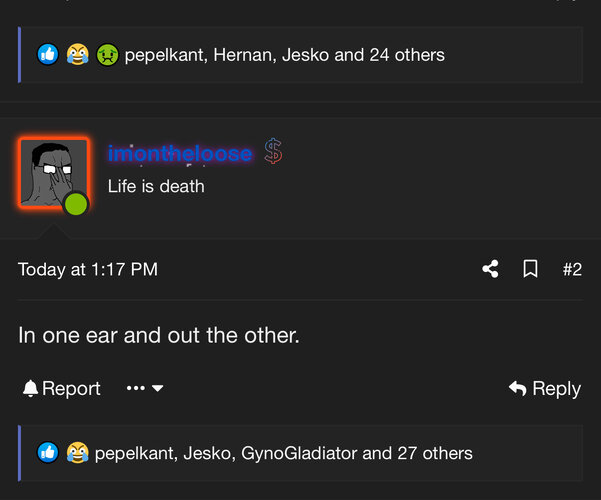
Task: Click the like icon in bottom reactions bar
Action: [x=48, y=453]
